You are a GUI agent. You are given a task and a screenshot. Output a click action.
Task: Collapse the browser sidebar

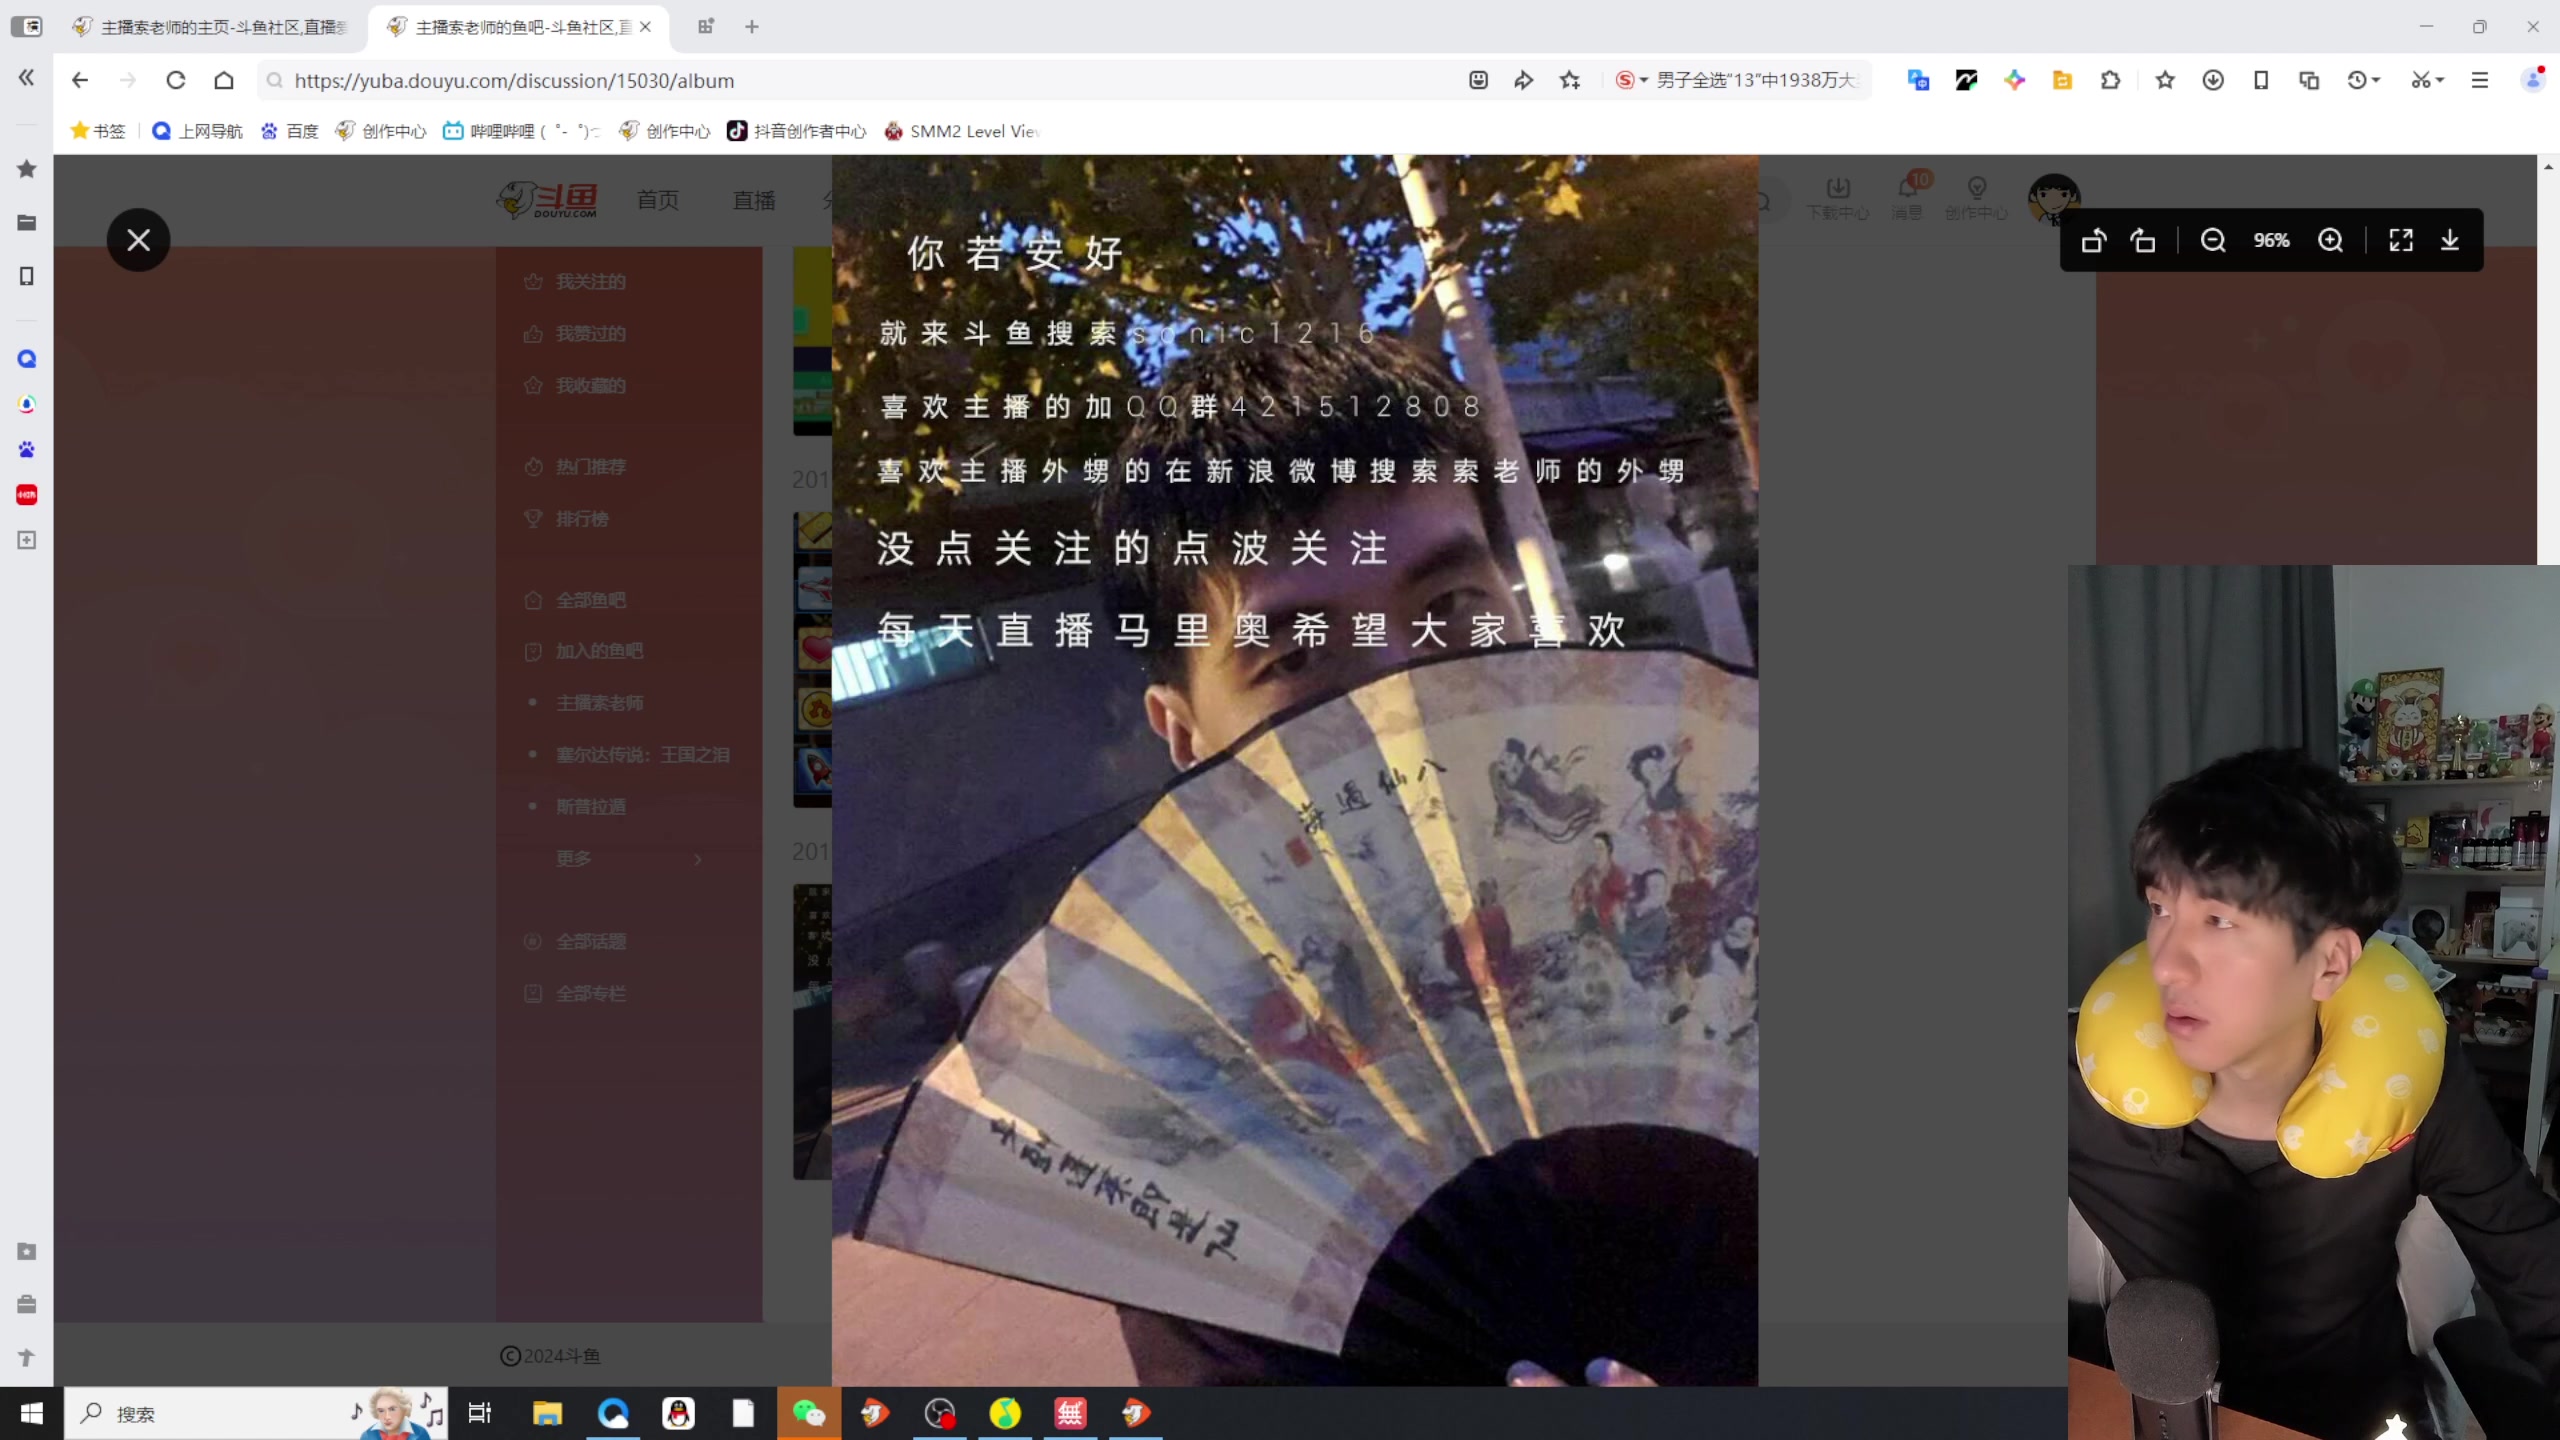point(27,78)
